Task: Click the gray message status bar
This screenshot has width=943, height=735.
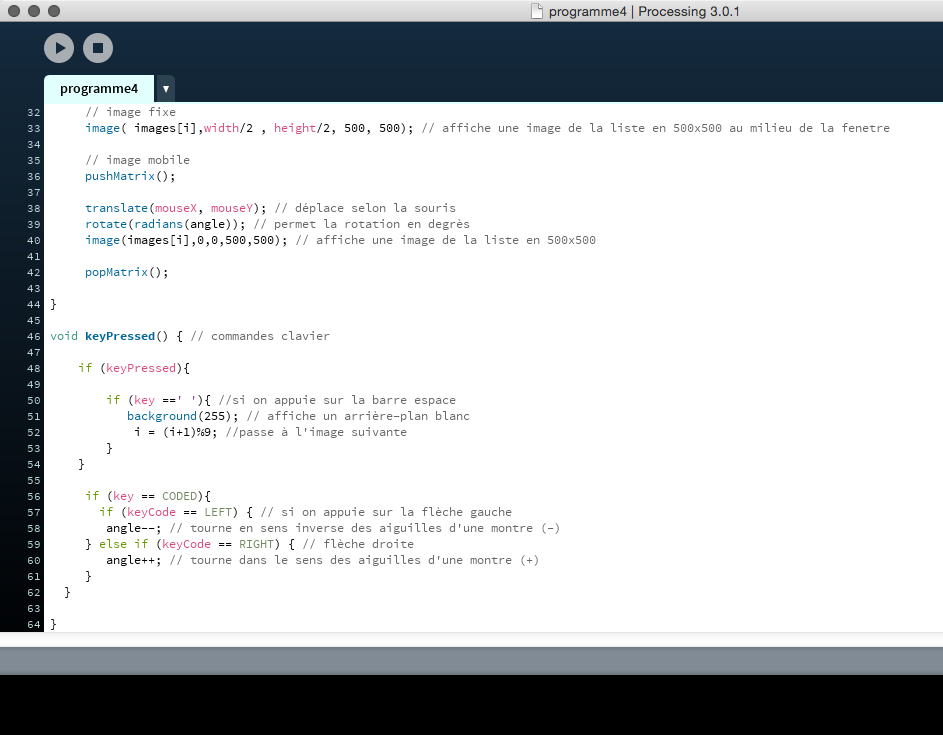Action: 472,661
